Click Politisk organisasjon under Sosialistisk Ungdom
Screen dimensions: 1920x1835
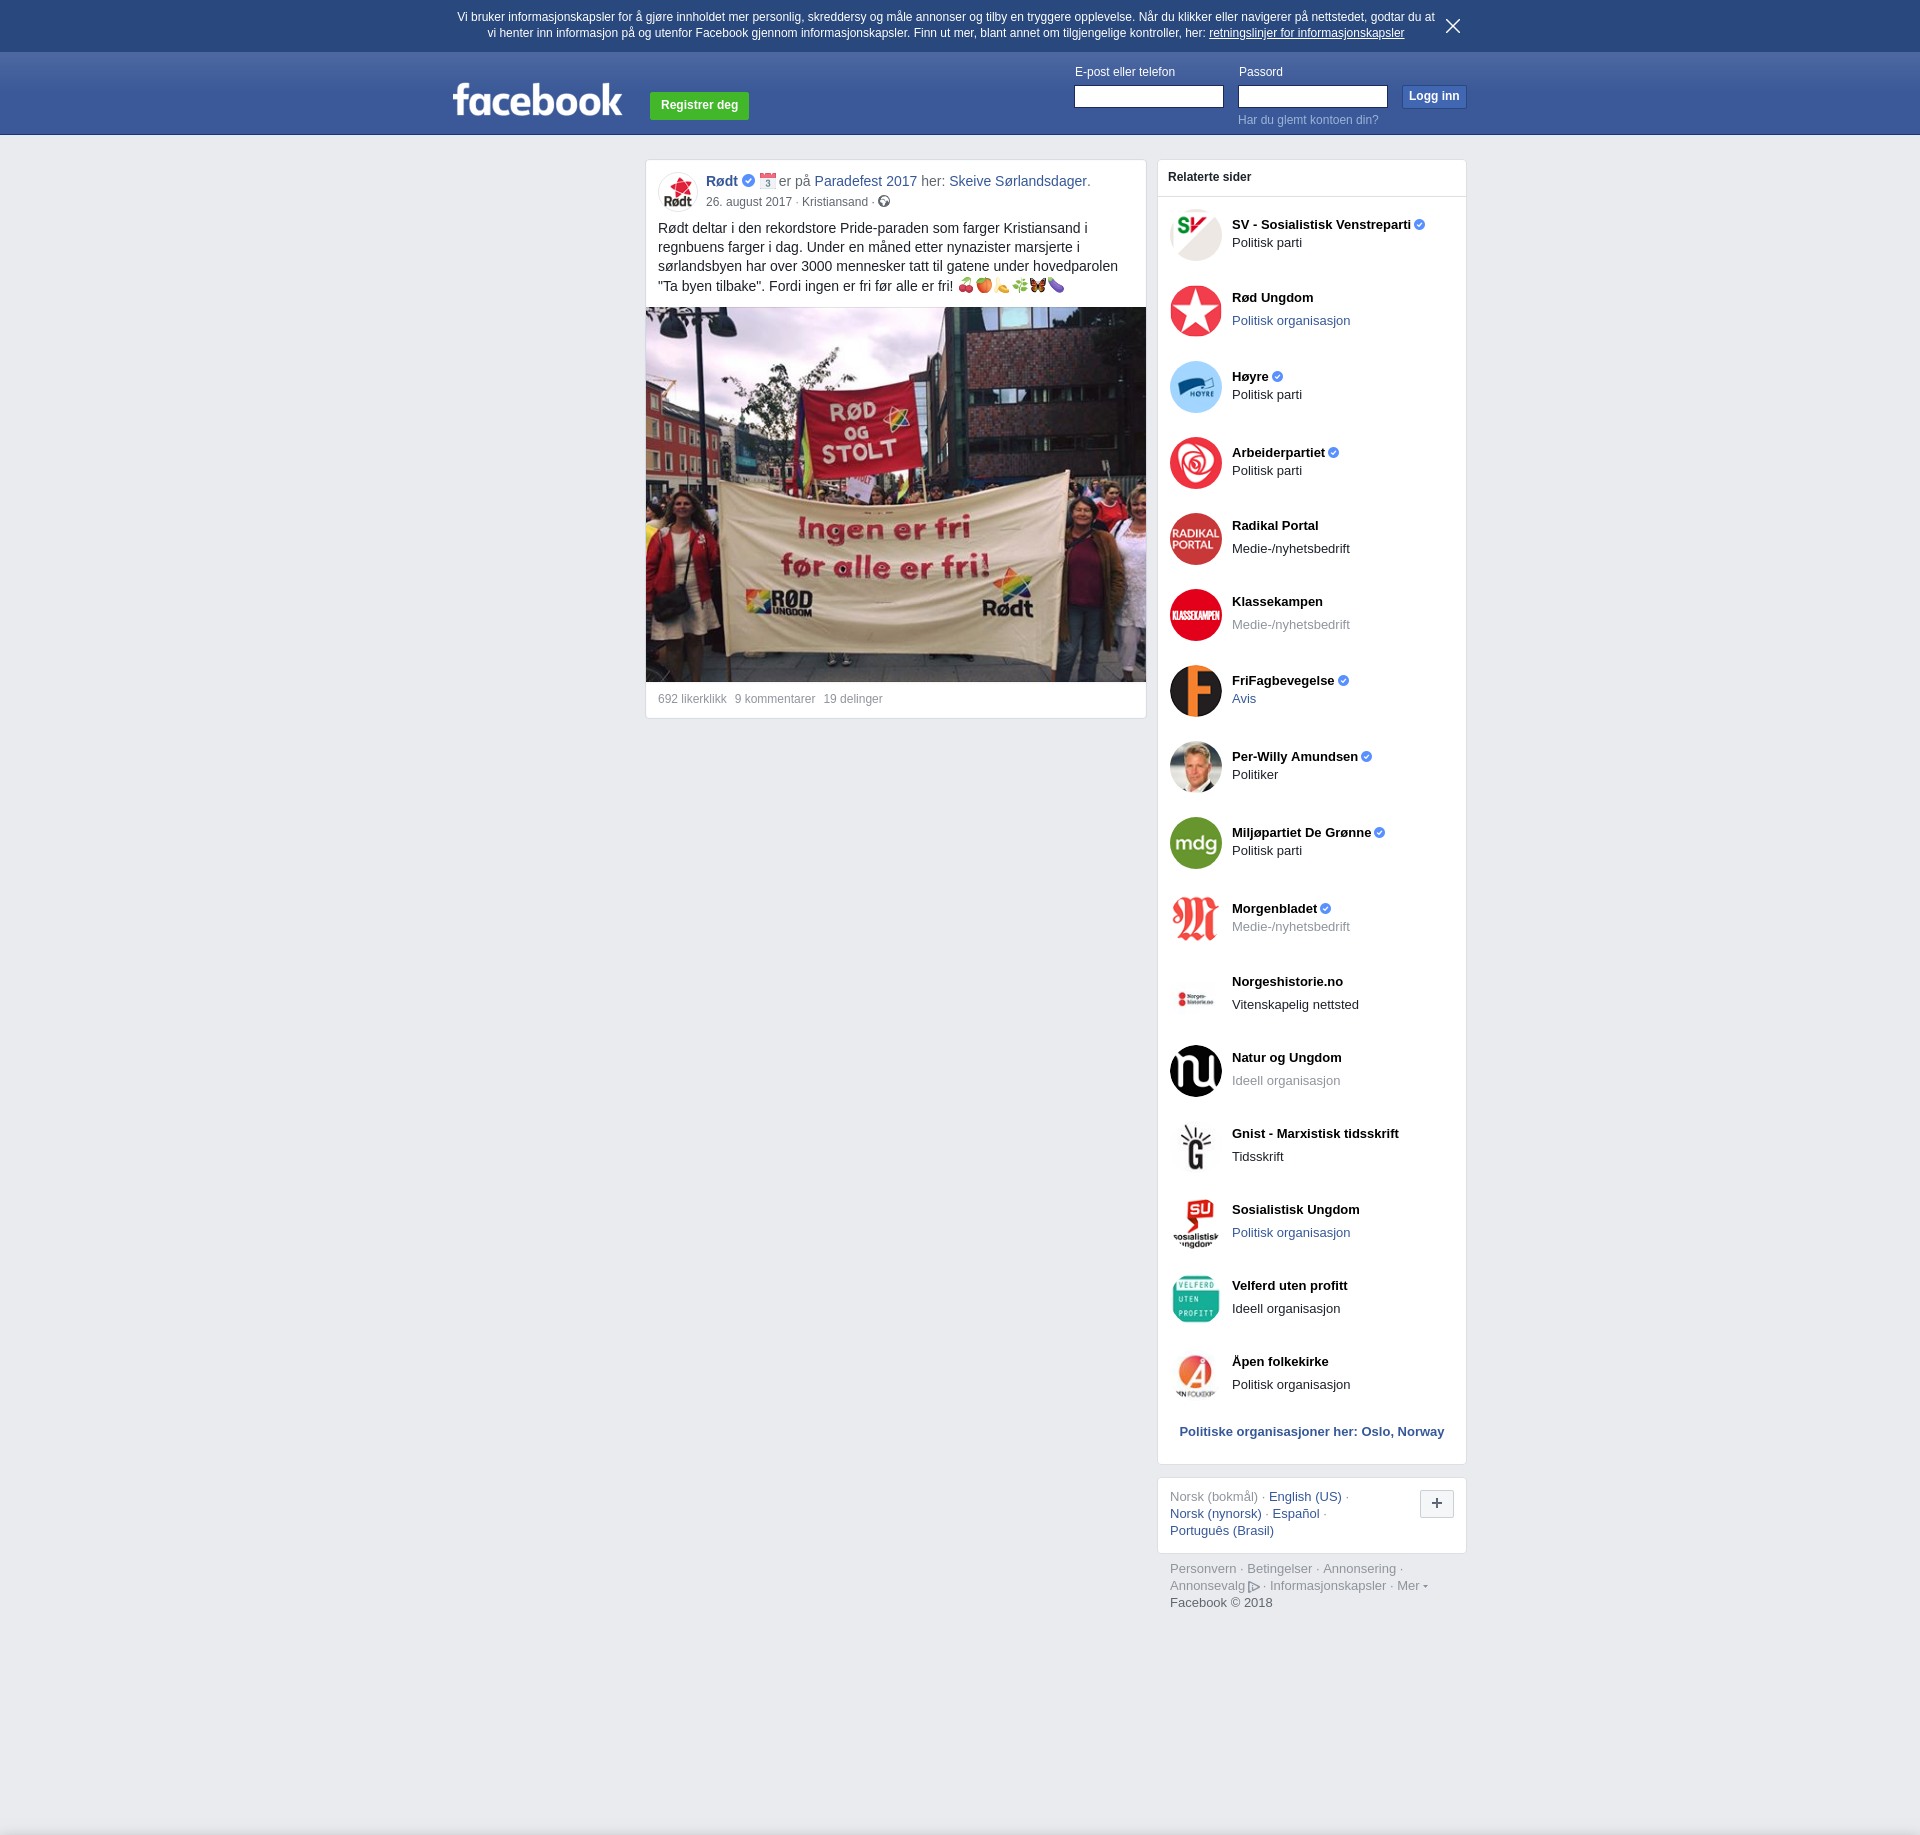[x=1291, y=1233]
